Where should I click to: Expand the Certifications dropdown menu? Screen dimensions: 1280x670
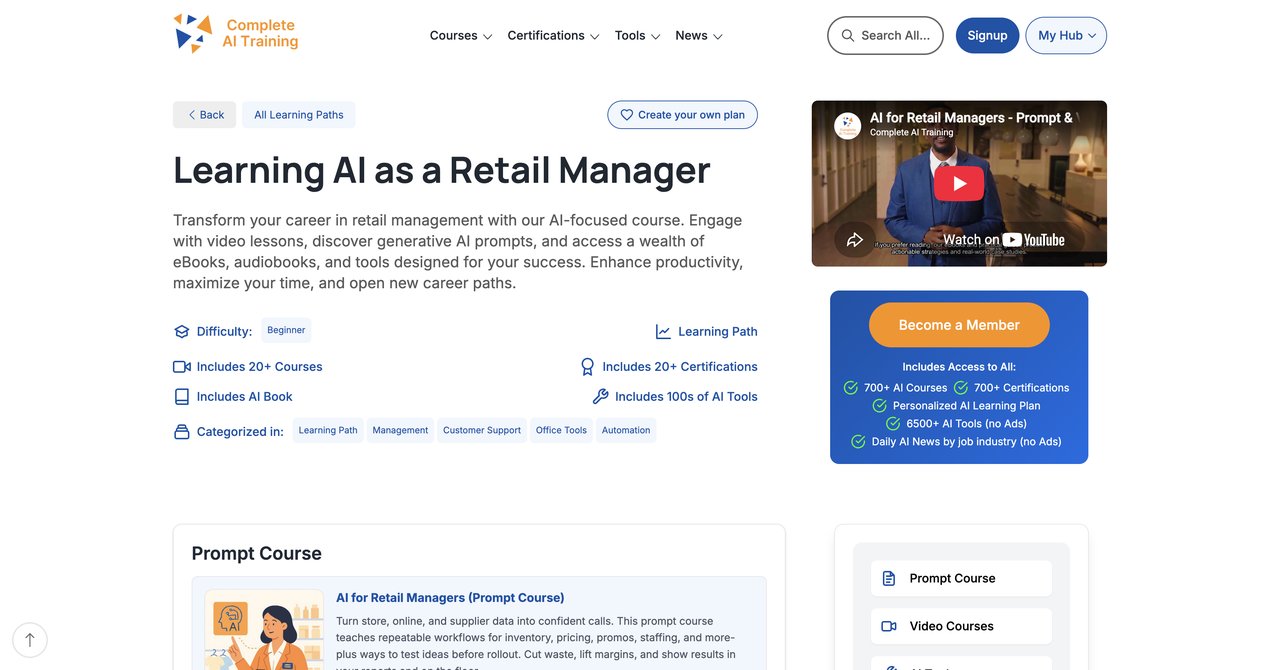tap(553, 36)
